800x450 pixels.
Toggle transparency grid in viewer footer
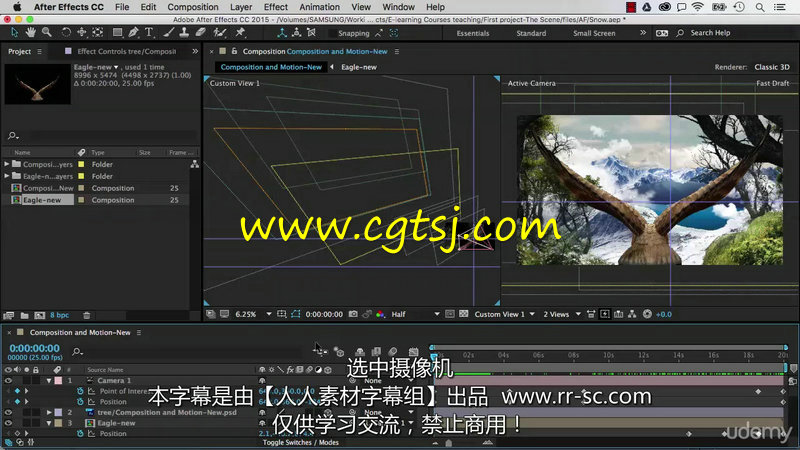[463, 314]
